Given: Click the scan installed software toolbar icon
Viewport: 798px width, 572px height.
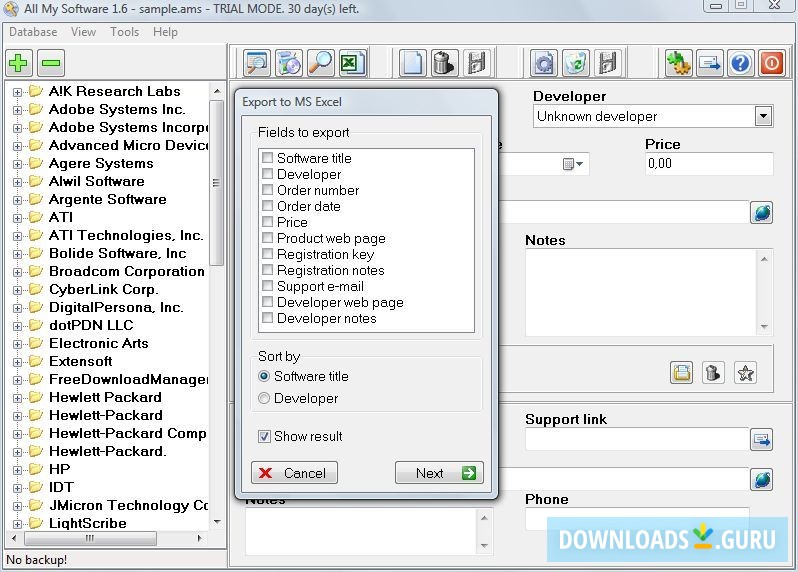Looking at the screenshot, I should 257,63.
